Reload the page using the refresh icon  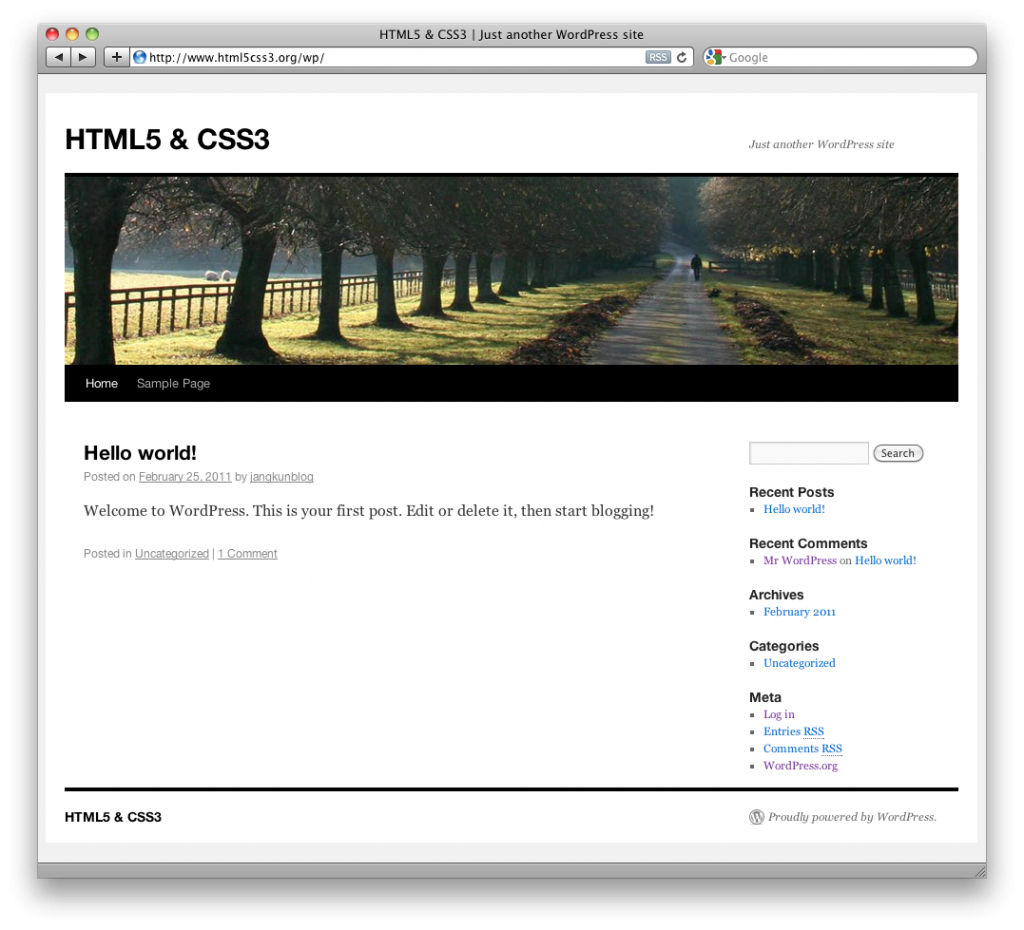click(680, 57)
